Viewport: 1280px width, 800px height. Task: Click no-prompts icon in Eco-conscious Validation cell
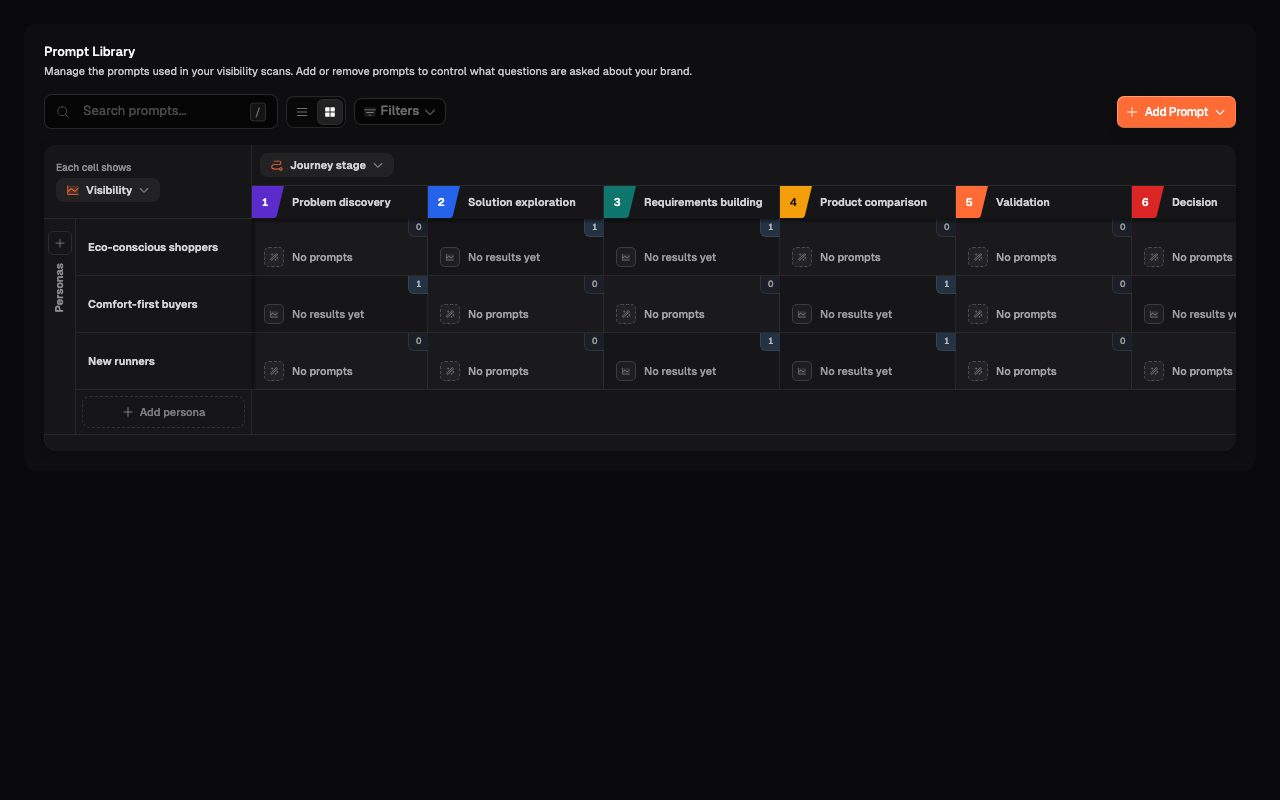tap(978, 257)
